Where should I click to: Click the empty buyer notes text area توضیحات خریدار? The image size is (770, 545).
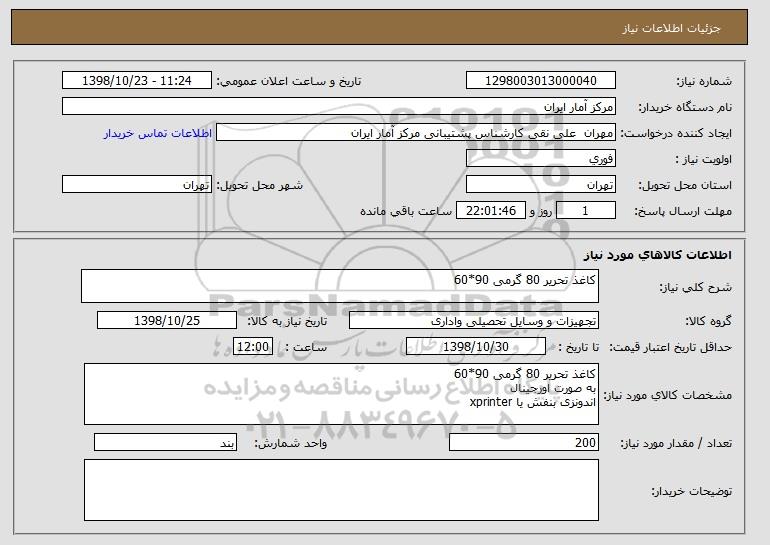pos(341,490)
